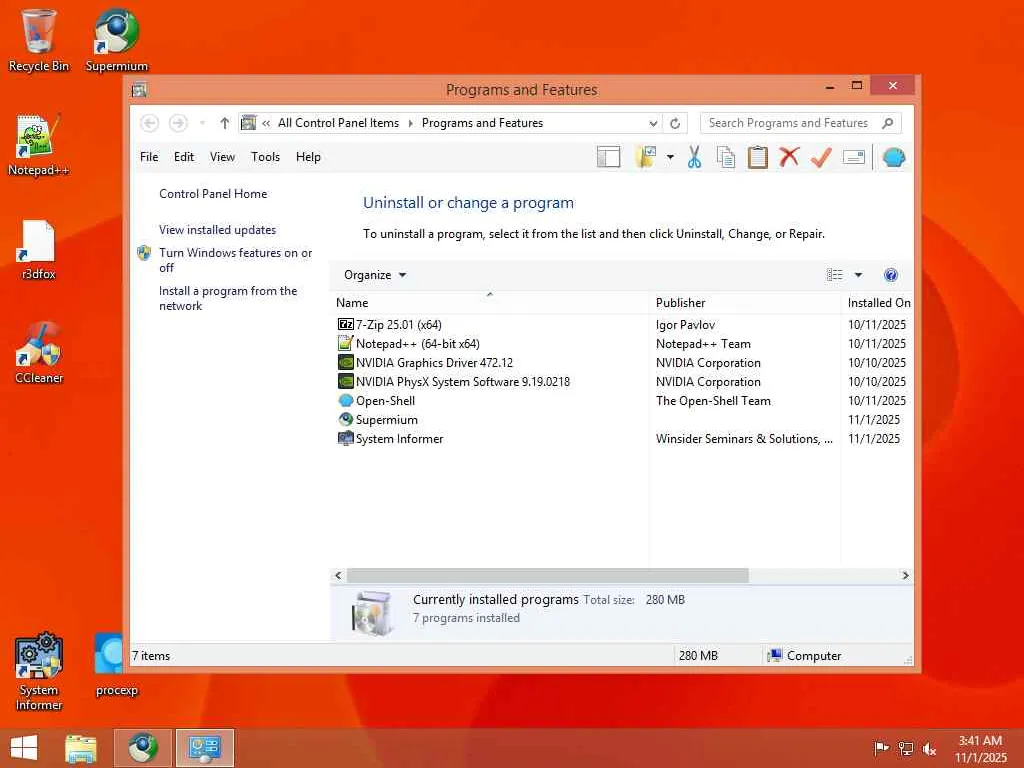Image resolution: width=1024 pixels, height=768 pixels.
Task: Go to Control Panel Home
Action: pyautogui.click(x=213, y=194)
